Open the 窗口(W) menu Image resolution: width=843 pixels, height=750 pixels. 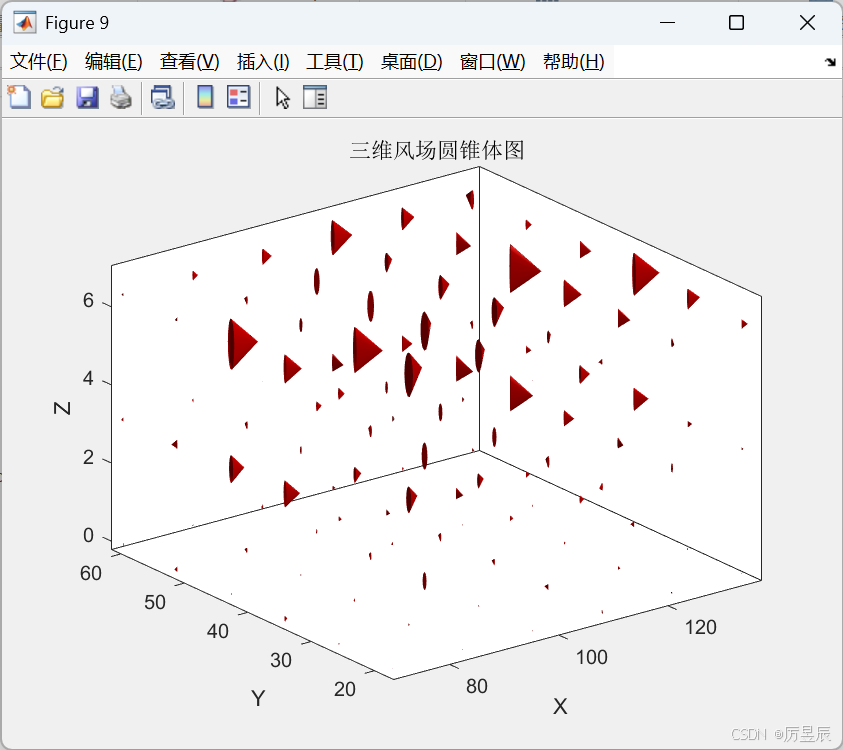(492, 62)
